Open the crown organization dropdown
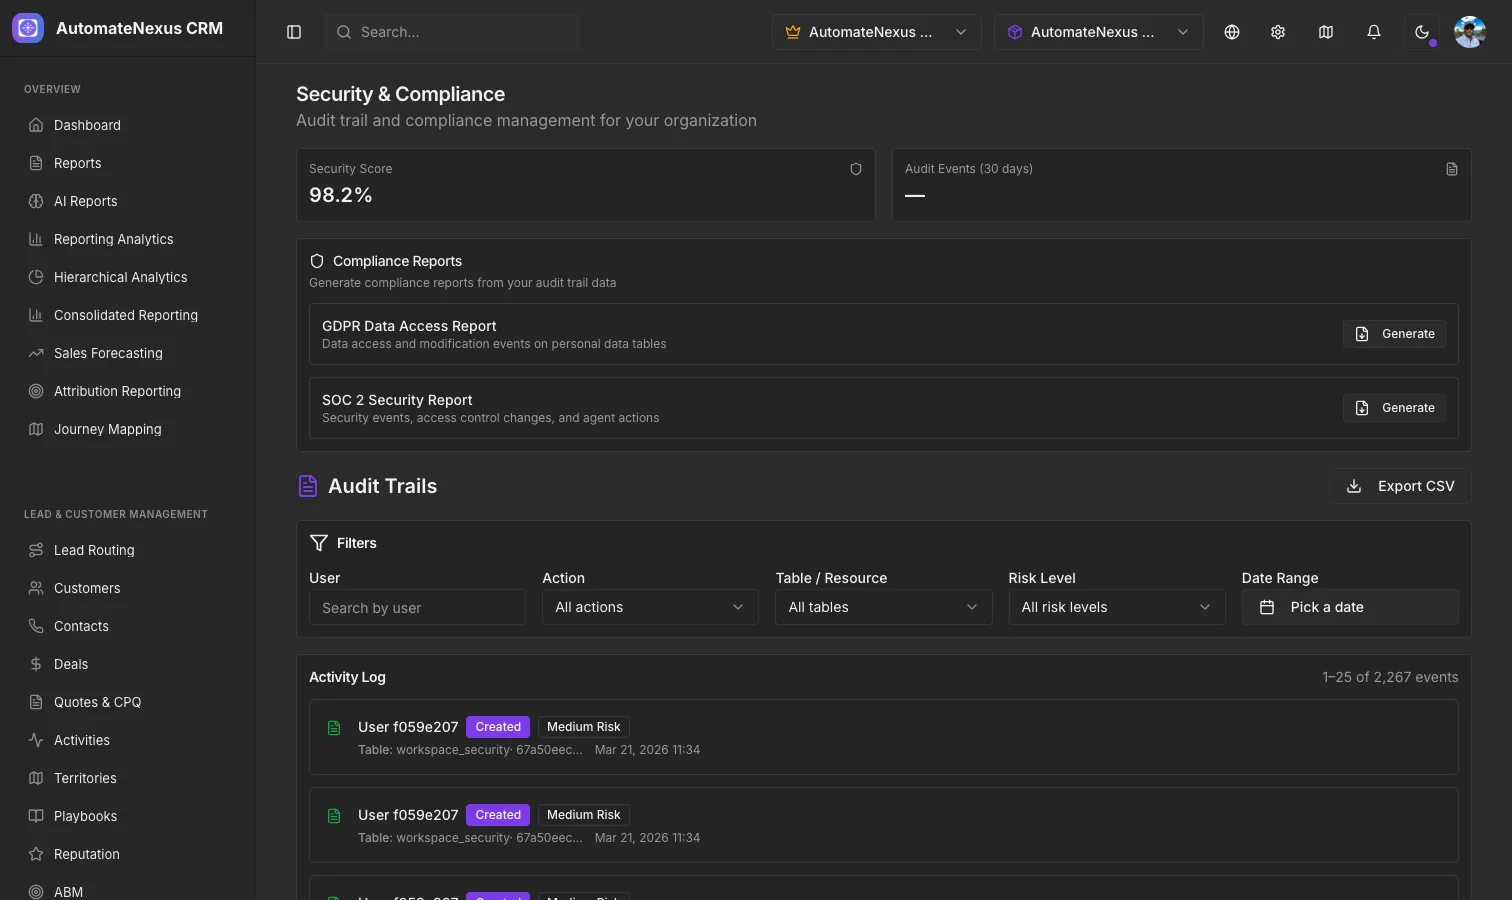The image size is (1512, 900). point(876,32)
